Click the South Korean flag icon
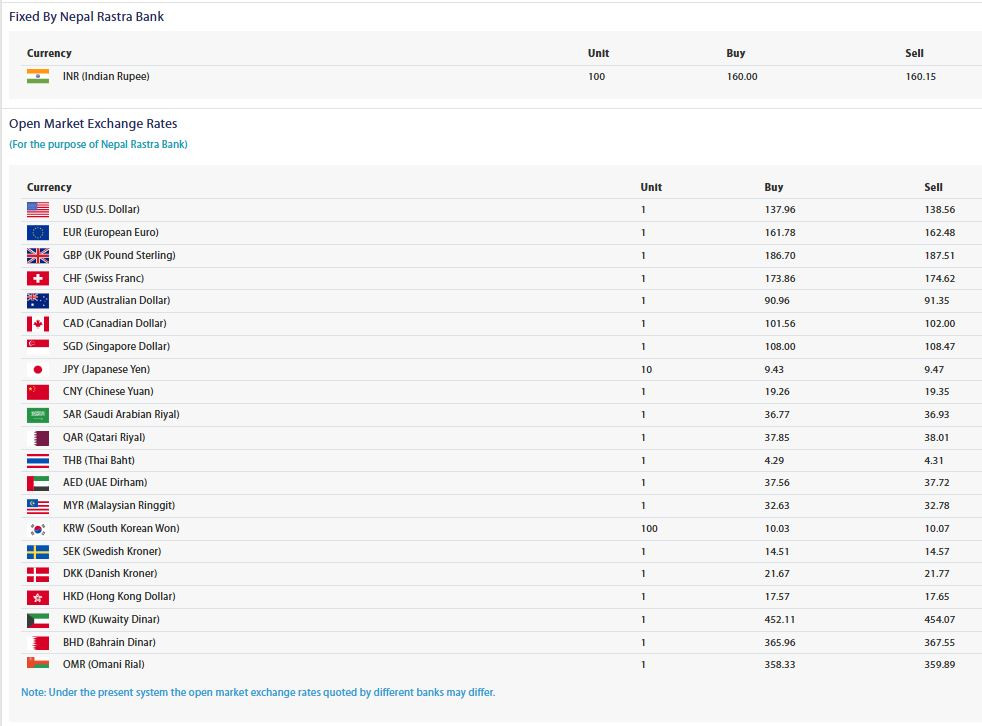The width and height of the screenshot is (982, 726). coord(38,529)
